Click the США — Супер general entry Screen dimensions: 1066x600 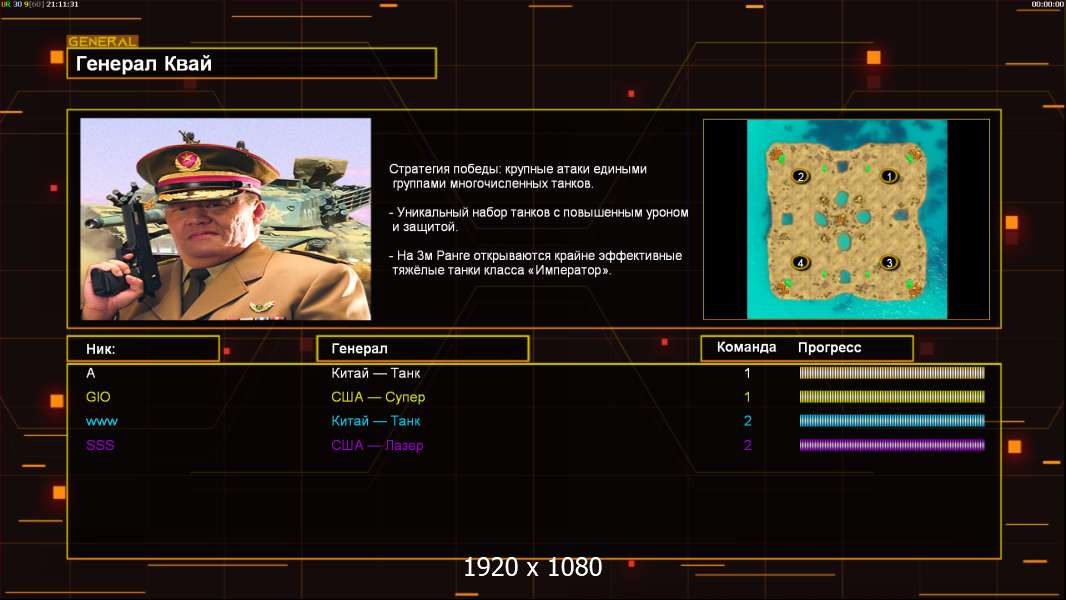[378, 397]
